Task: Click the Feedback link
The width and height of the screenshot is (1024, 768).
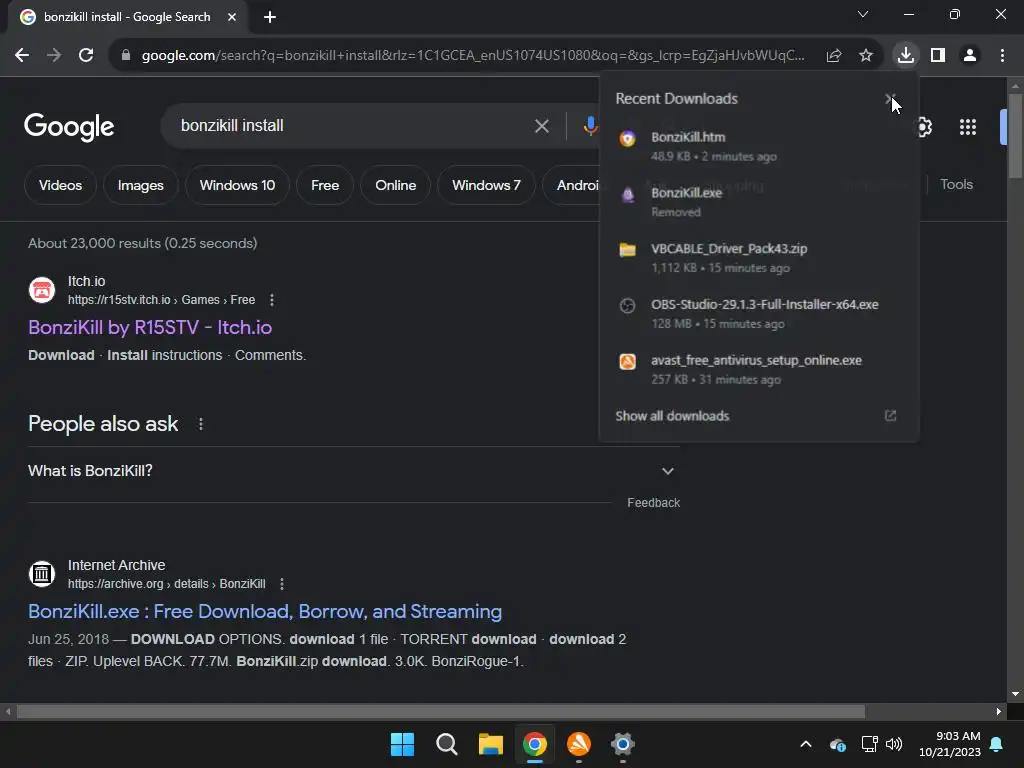Action: [653, 503]
